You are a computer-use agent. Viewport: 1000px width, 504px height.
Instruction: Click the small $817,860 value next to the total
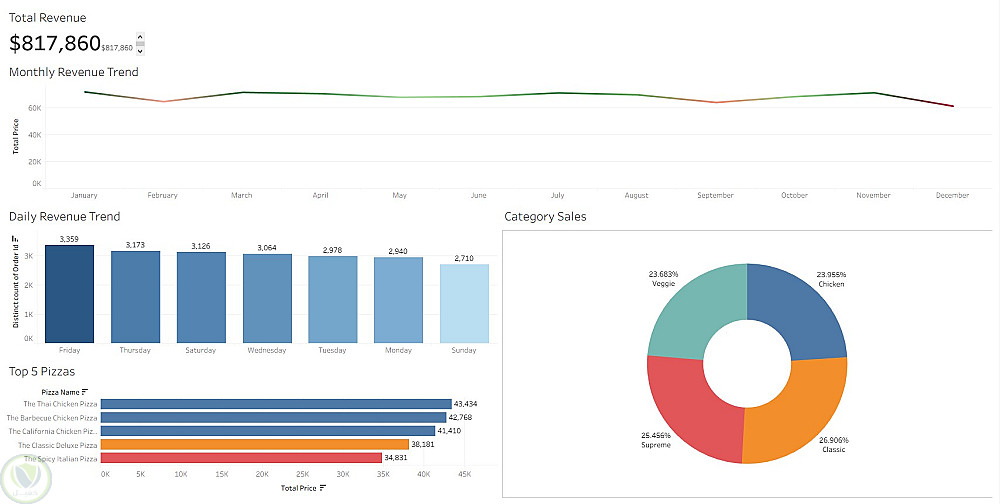click(117, 48)
